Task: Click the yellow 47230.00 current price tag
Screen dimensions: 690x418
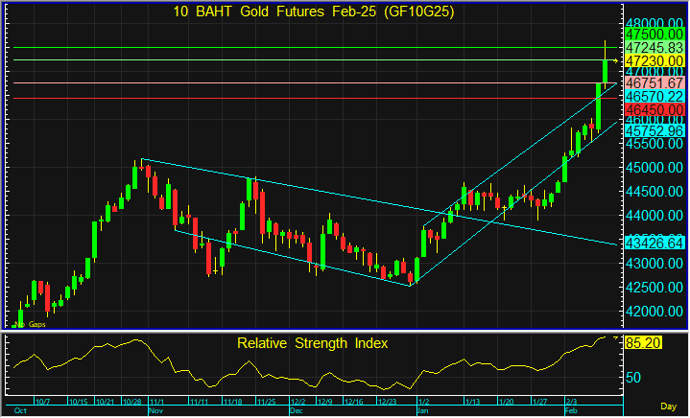Action: click(652, 61)
